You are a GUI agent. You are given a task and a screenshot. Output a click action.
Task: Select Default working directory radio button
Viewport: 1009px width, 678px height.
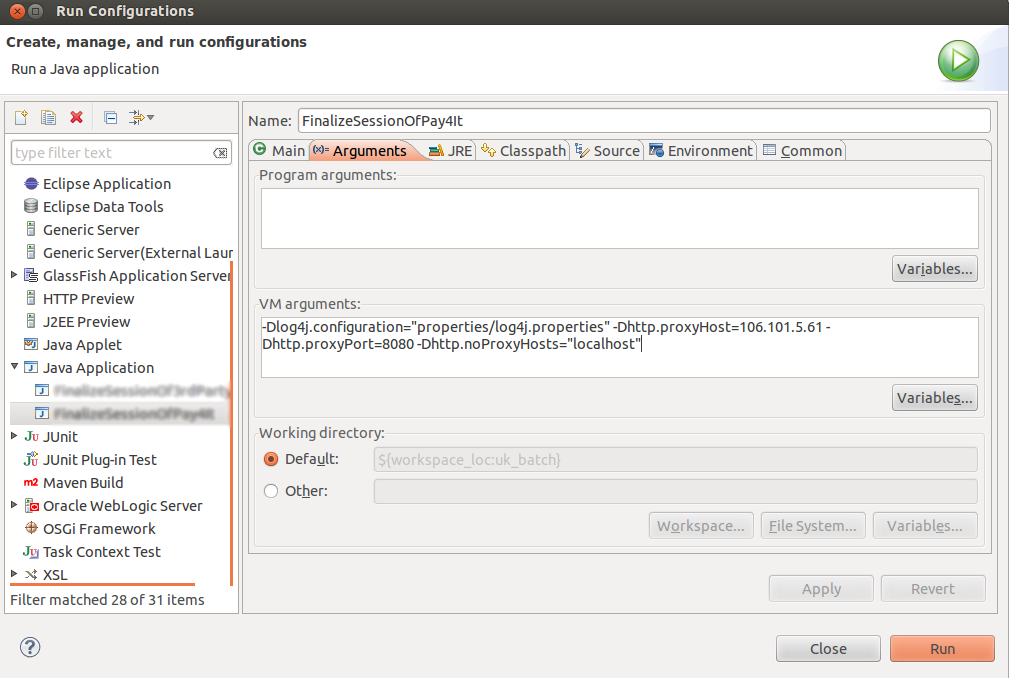click(x=271, y=459)
